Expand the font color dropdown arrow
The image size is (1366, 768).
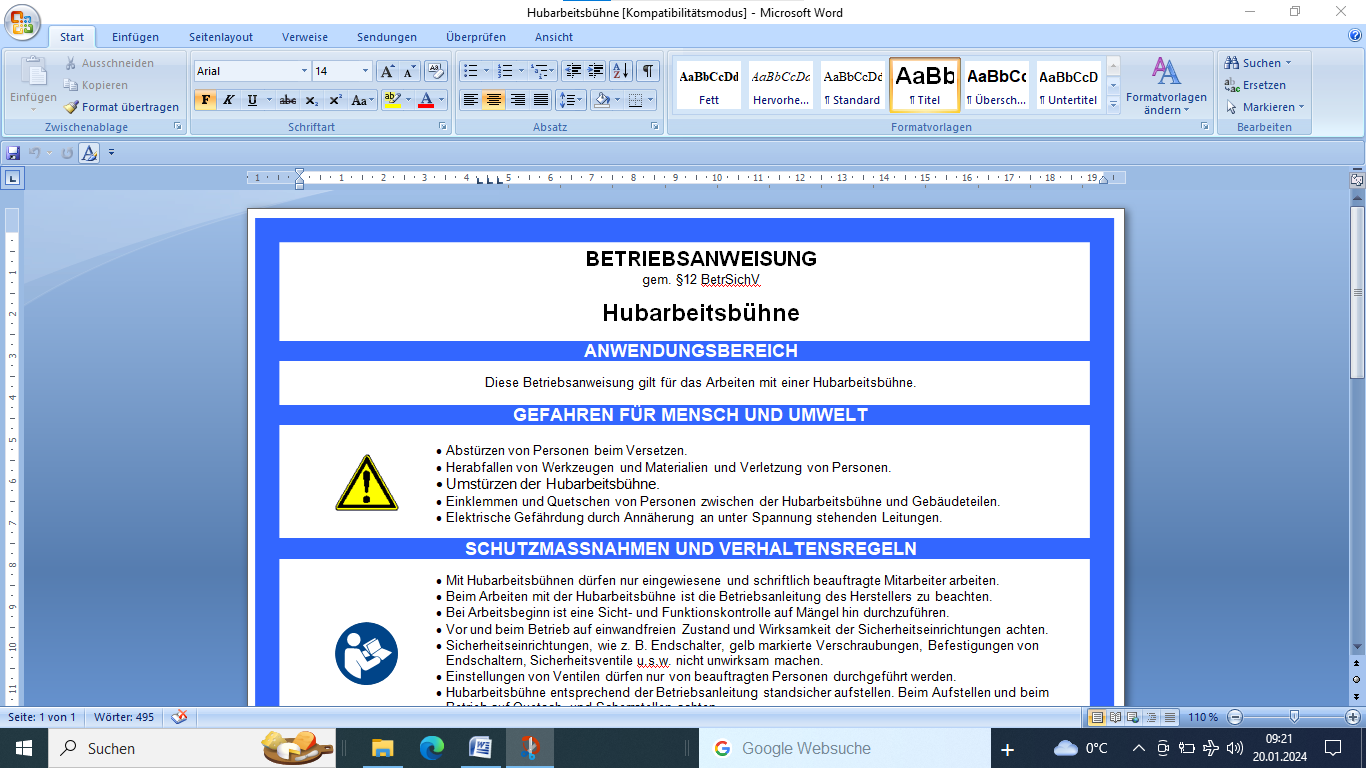coord(443,100)
